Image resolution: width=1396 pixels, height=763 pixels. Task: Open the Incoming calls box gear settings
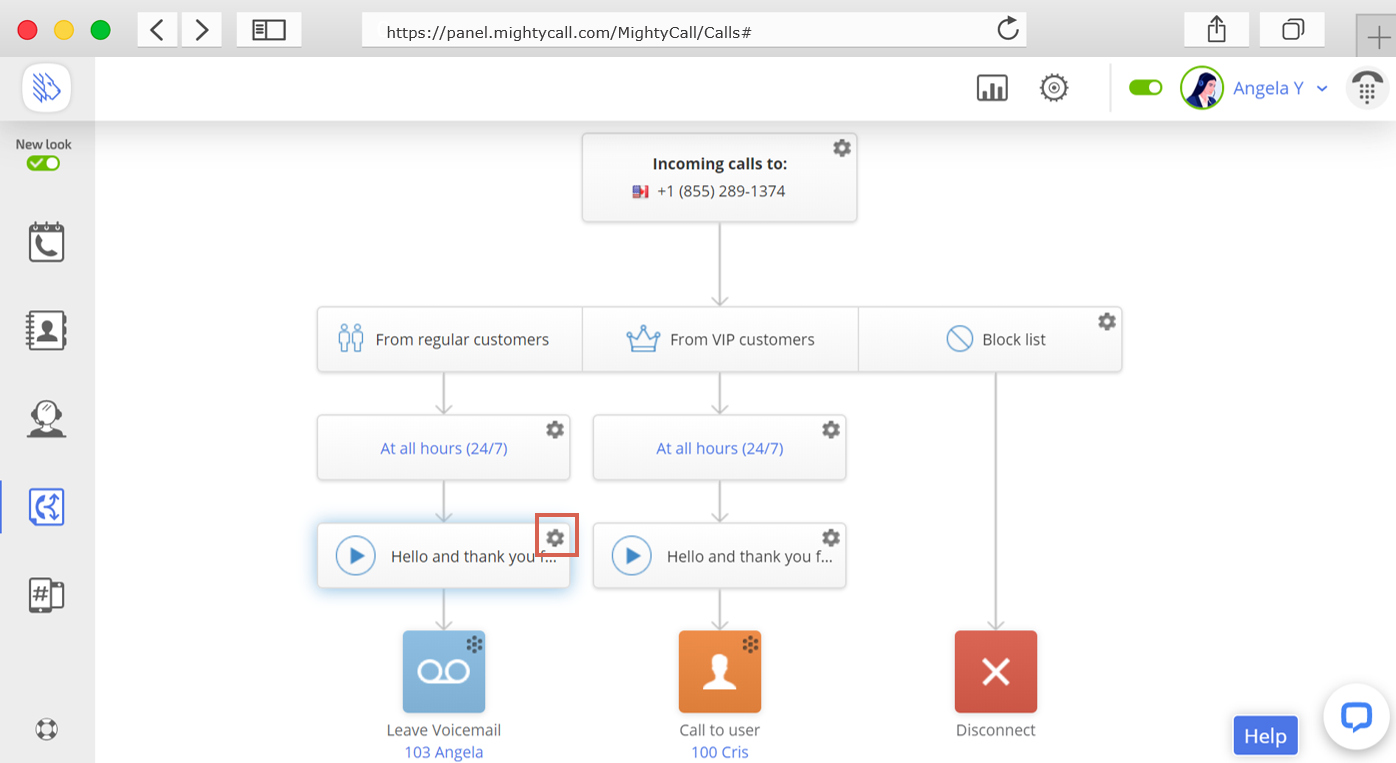842,148
